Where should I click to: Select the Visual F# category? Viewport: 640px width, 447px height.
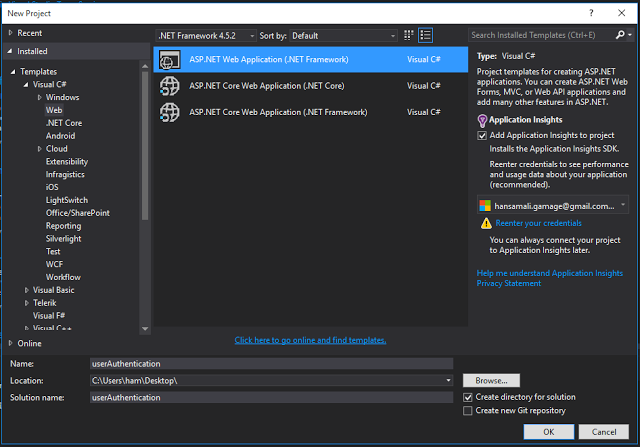click(49, 316)
